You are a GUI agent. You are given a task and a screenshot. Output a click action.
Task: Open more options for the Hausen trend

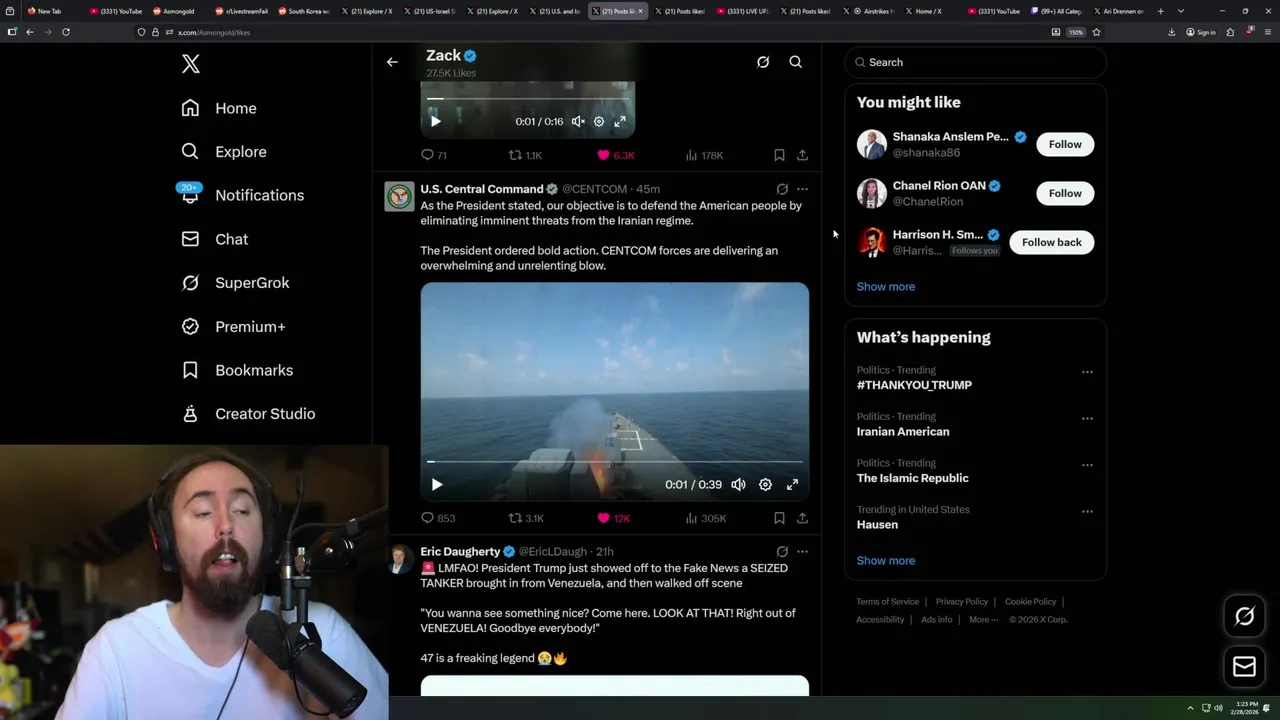pyautogui.click(x=1087, y=512)
